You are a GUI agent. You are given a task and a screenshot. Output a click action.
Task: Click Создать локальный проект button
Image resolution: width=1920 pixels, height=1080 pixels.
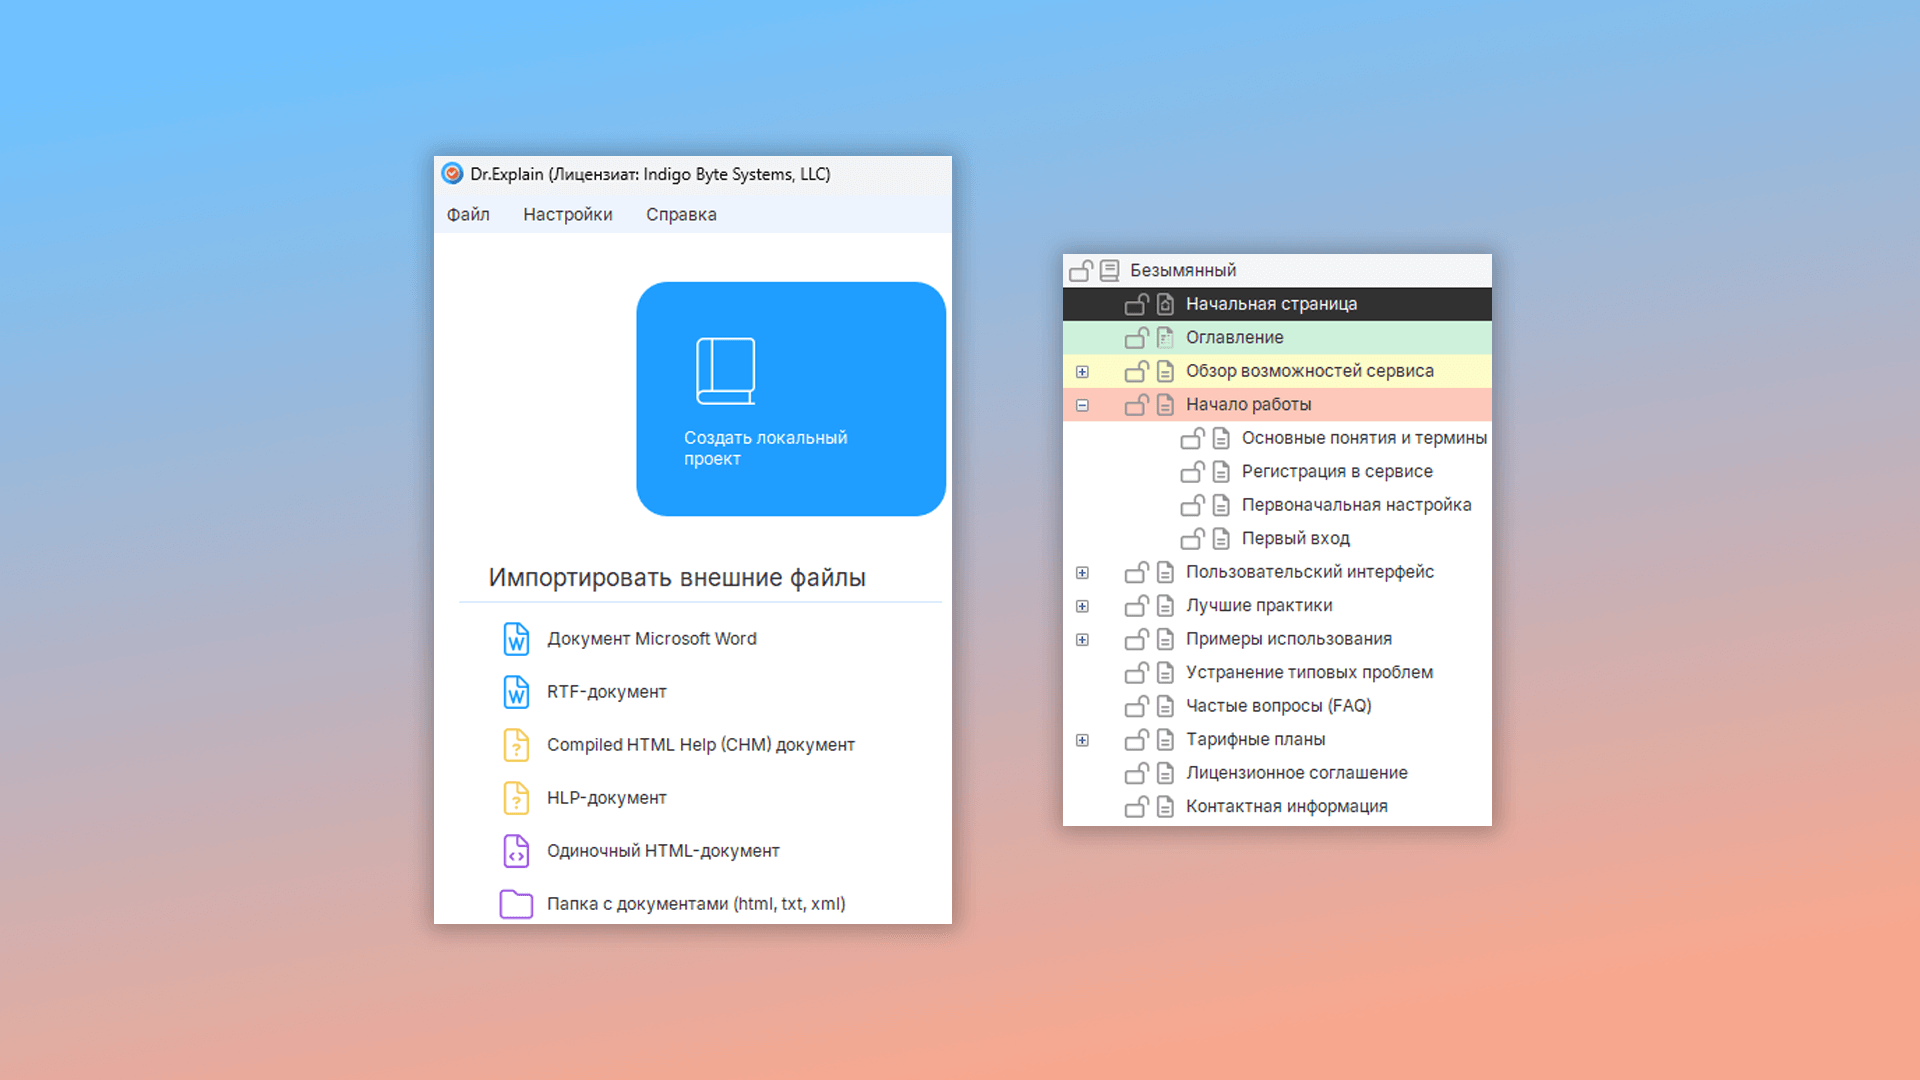[x=790, y=399]
